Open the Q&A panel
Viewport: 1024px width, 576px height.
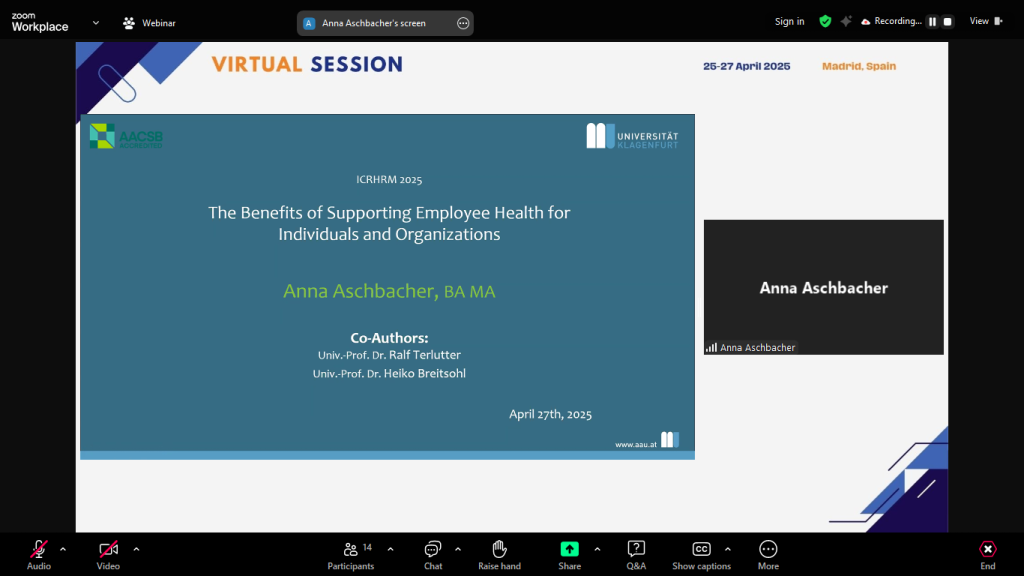point(636,549)
